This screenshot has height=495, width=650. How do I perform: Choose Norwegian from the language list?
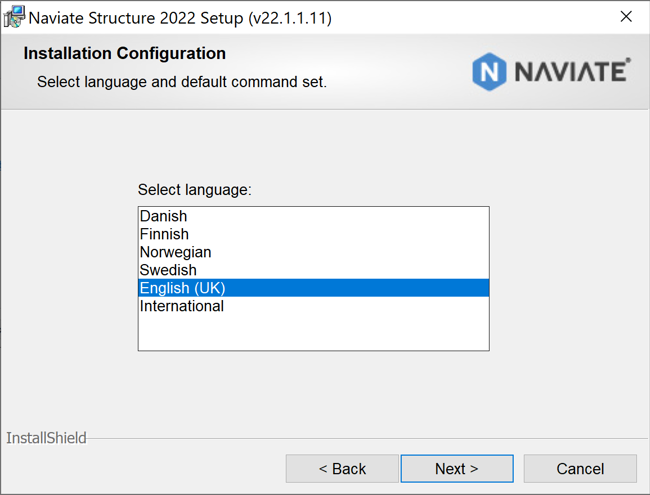(313, 252)
